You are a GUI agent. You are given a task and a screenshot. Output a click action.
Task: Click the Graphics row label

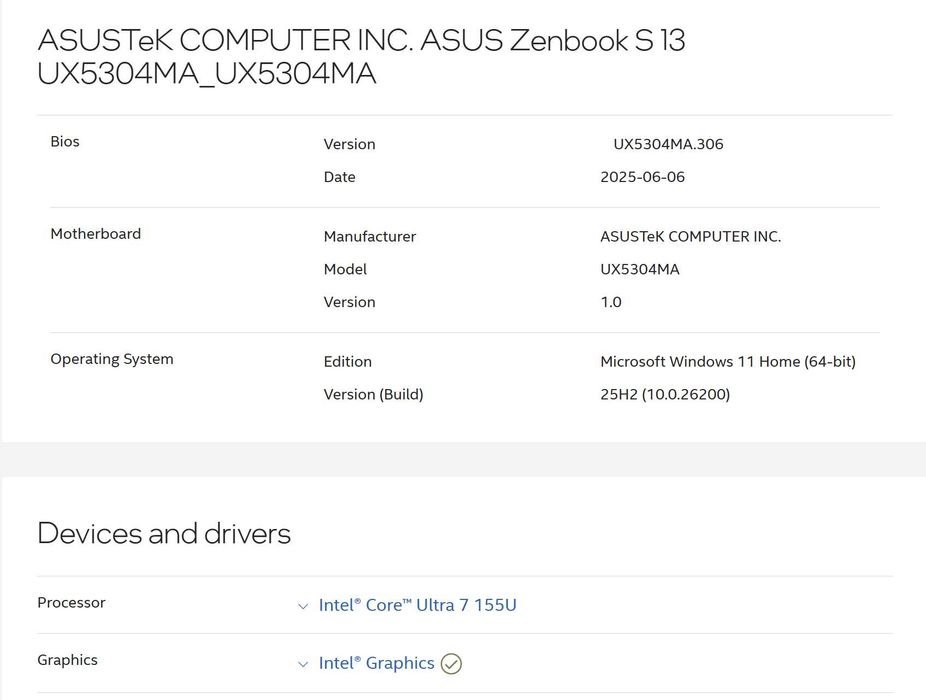point(67,660)
